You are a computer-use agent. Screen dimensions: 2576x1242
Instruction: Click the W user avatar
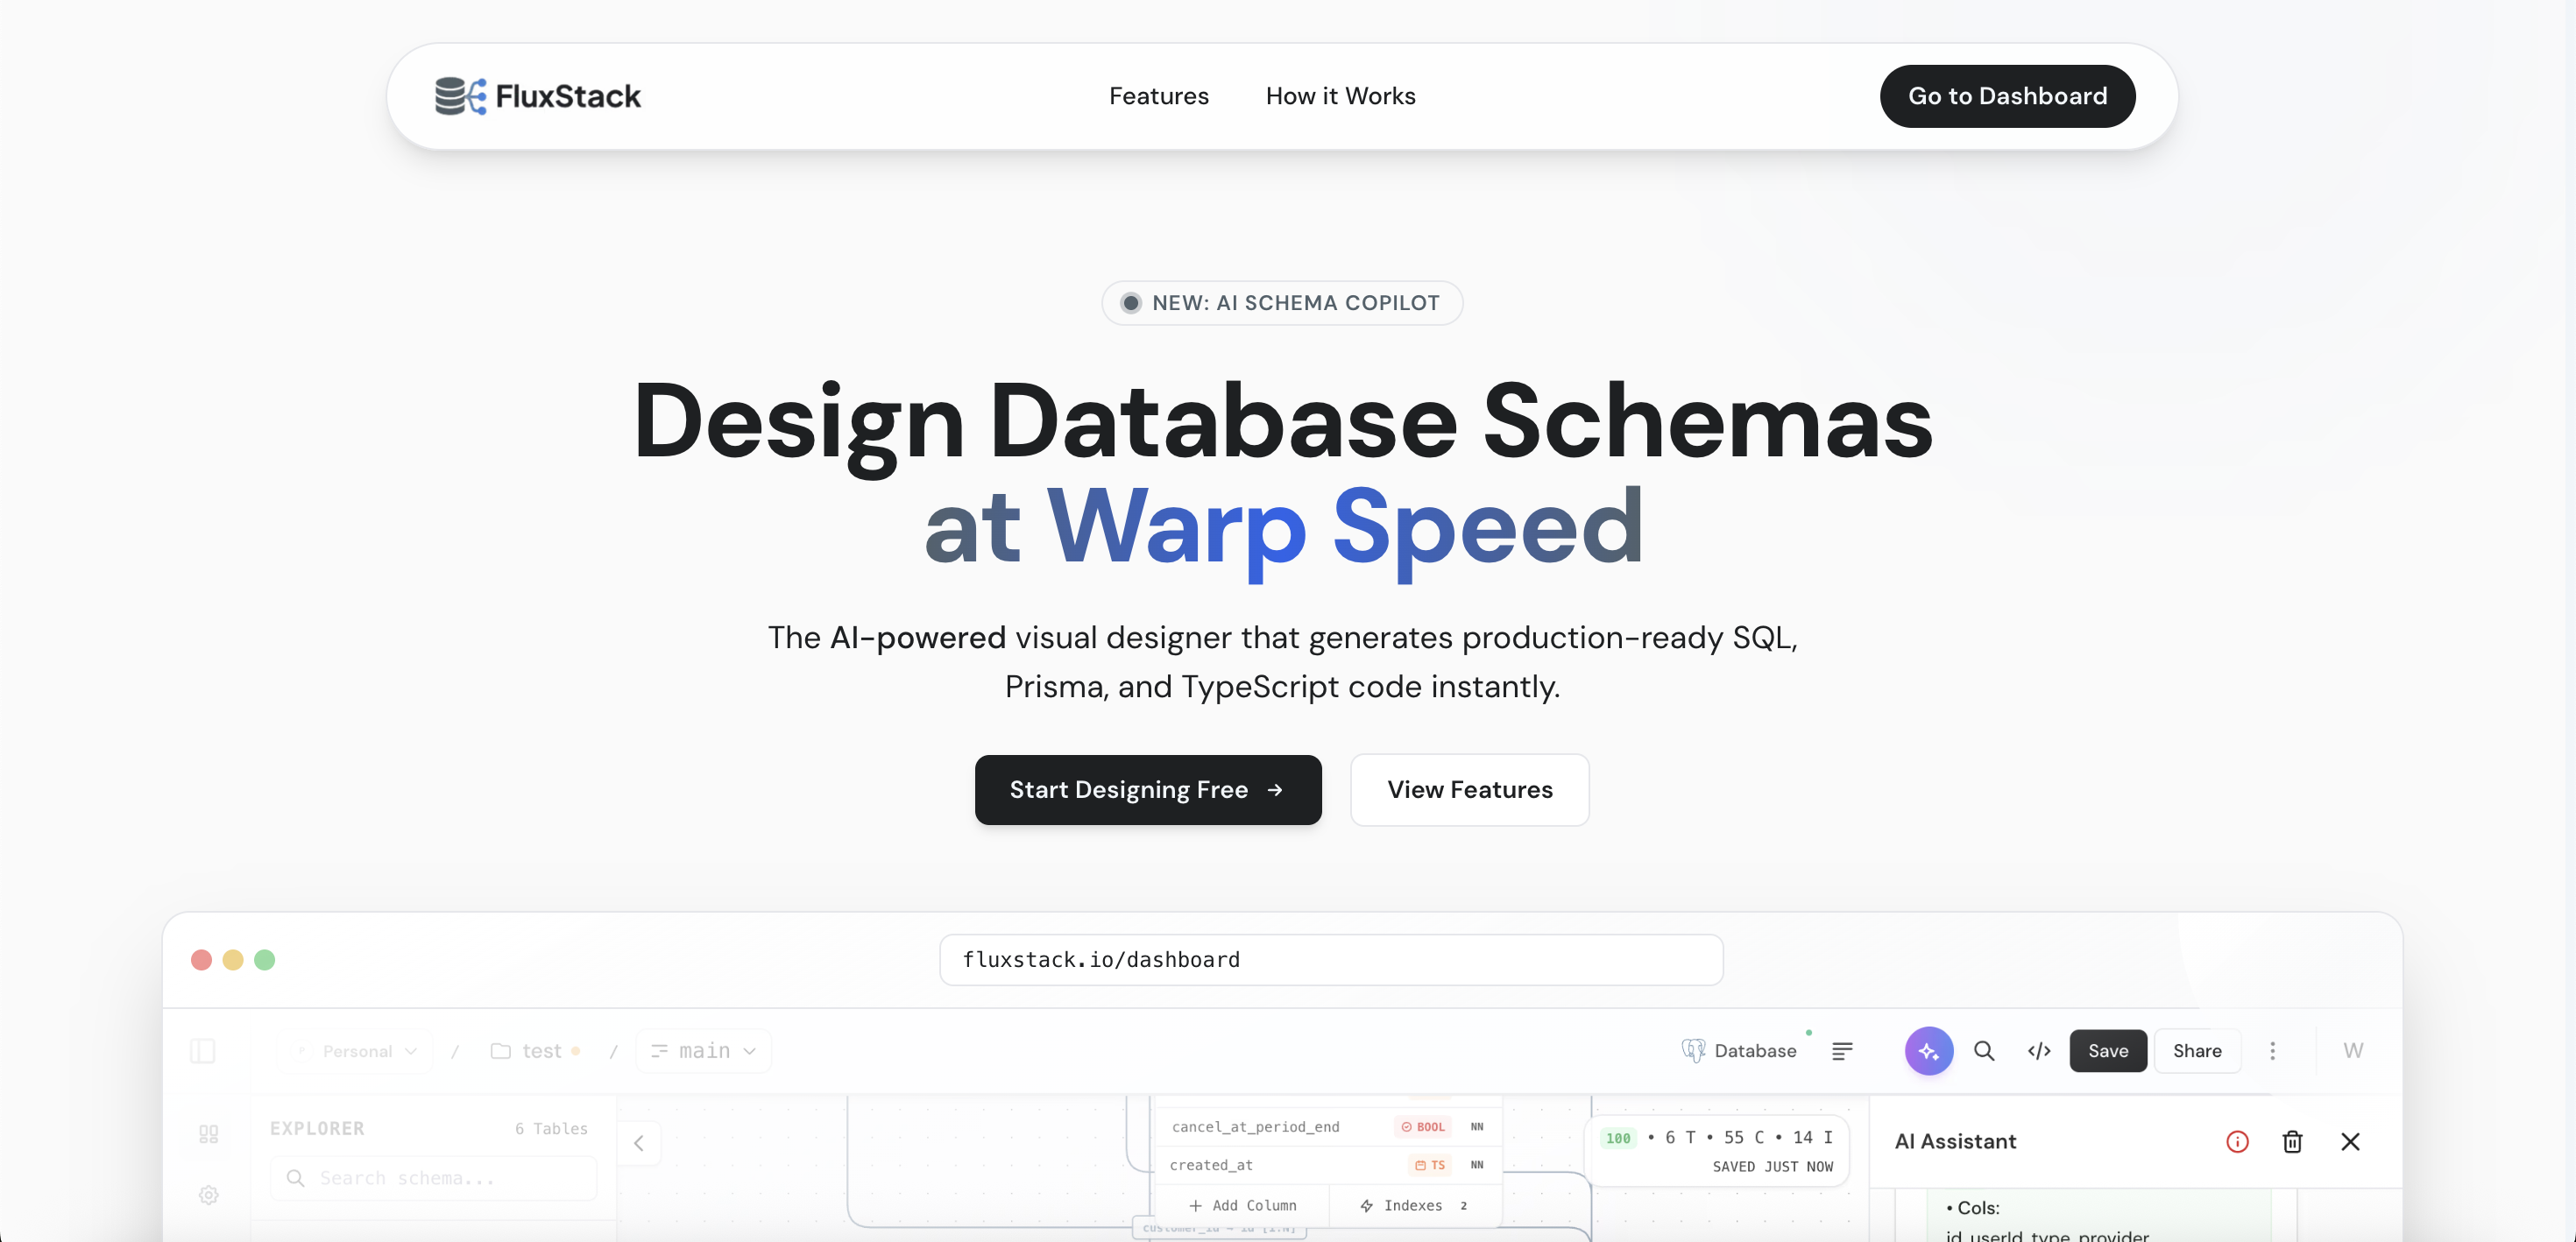pos(2353,1051)
